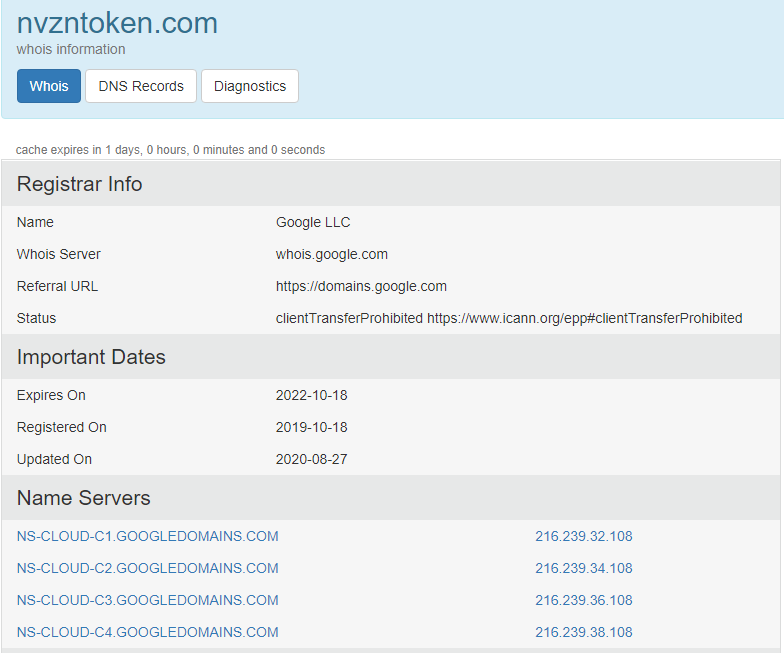The image size is (784, 653).
Task: Select the Whois tab
Action: click(x=48, y=86)
